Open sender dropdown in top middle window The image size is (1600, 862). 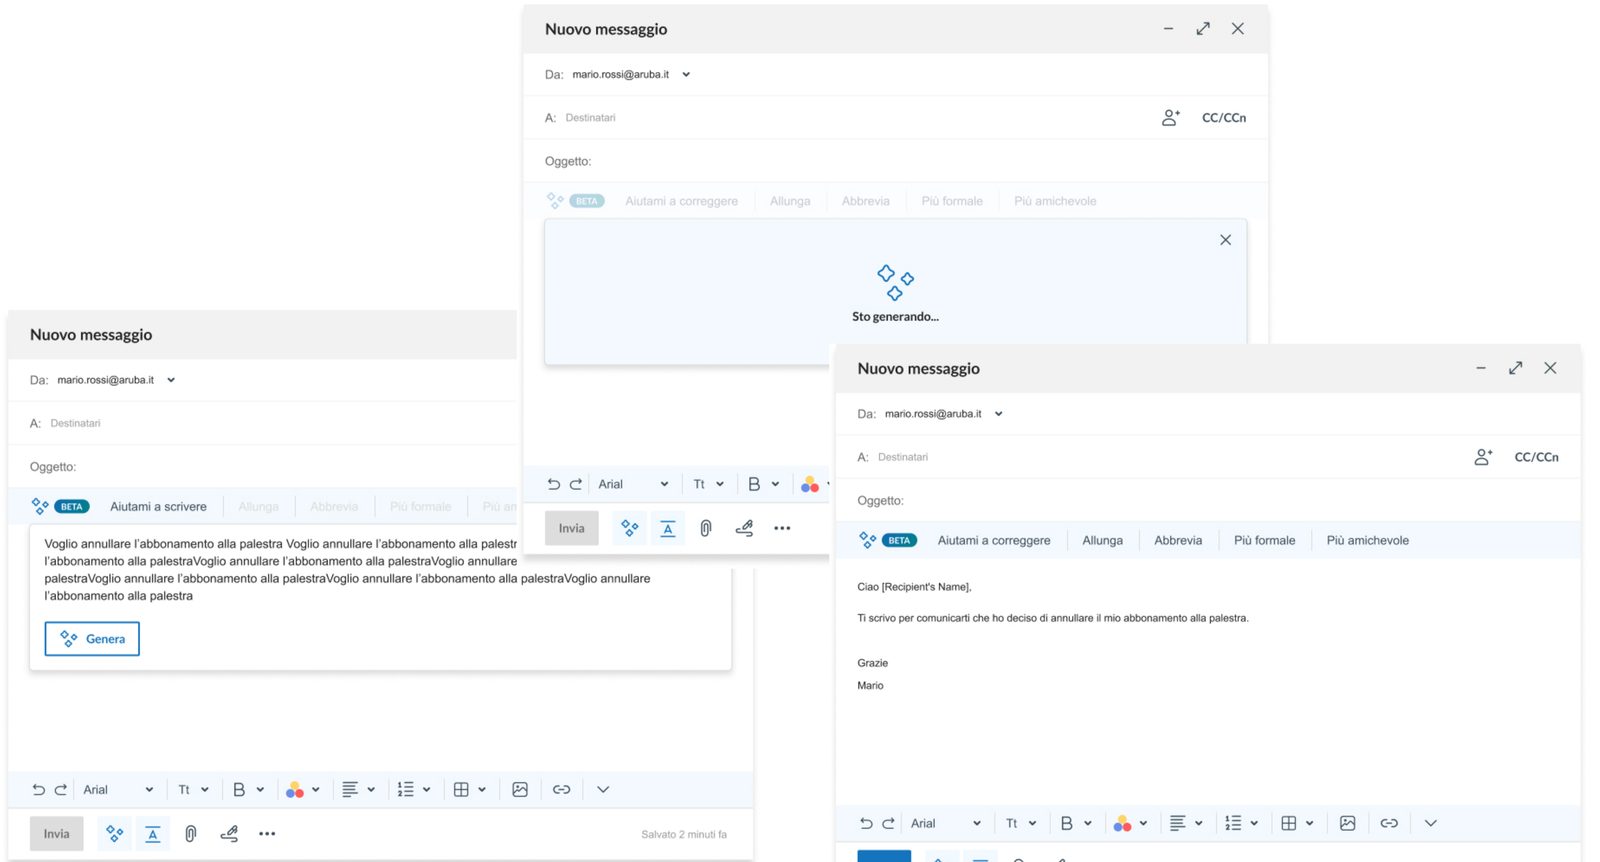click(x=686, y=75)
